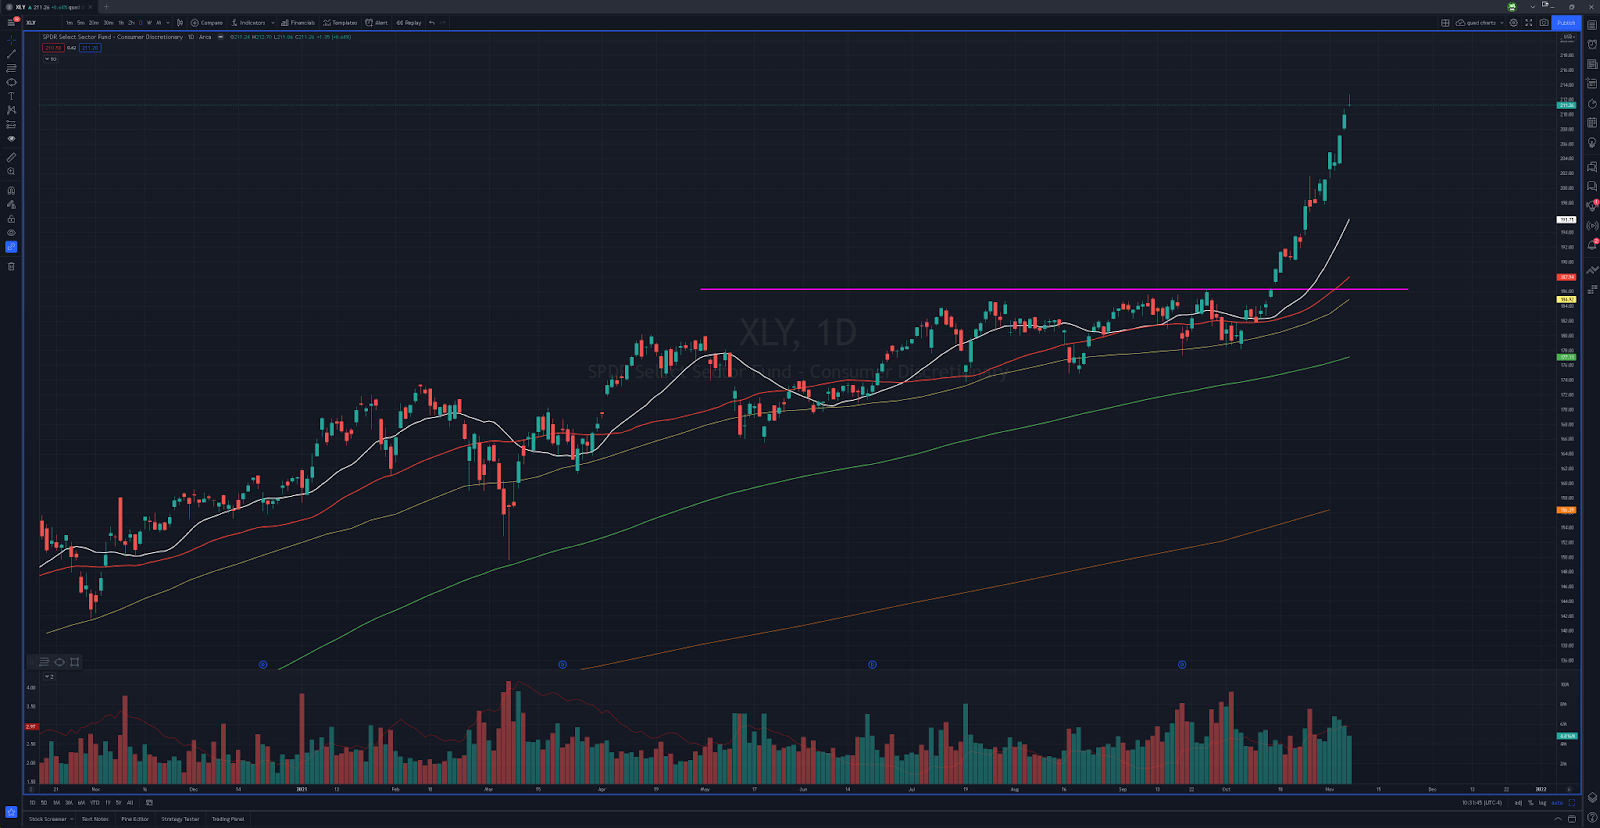Click the TradingView home icon bottom left
This screenshot has height=828, width=1600.
[x=11, y=811]
